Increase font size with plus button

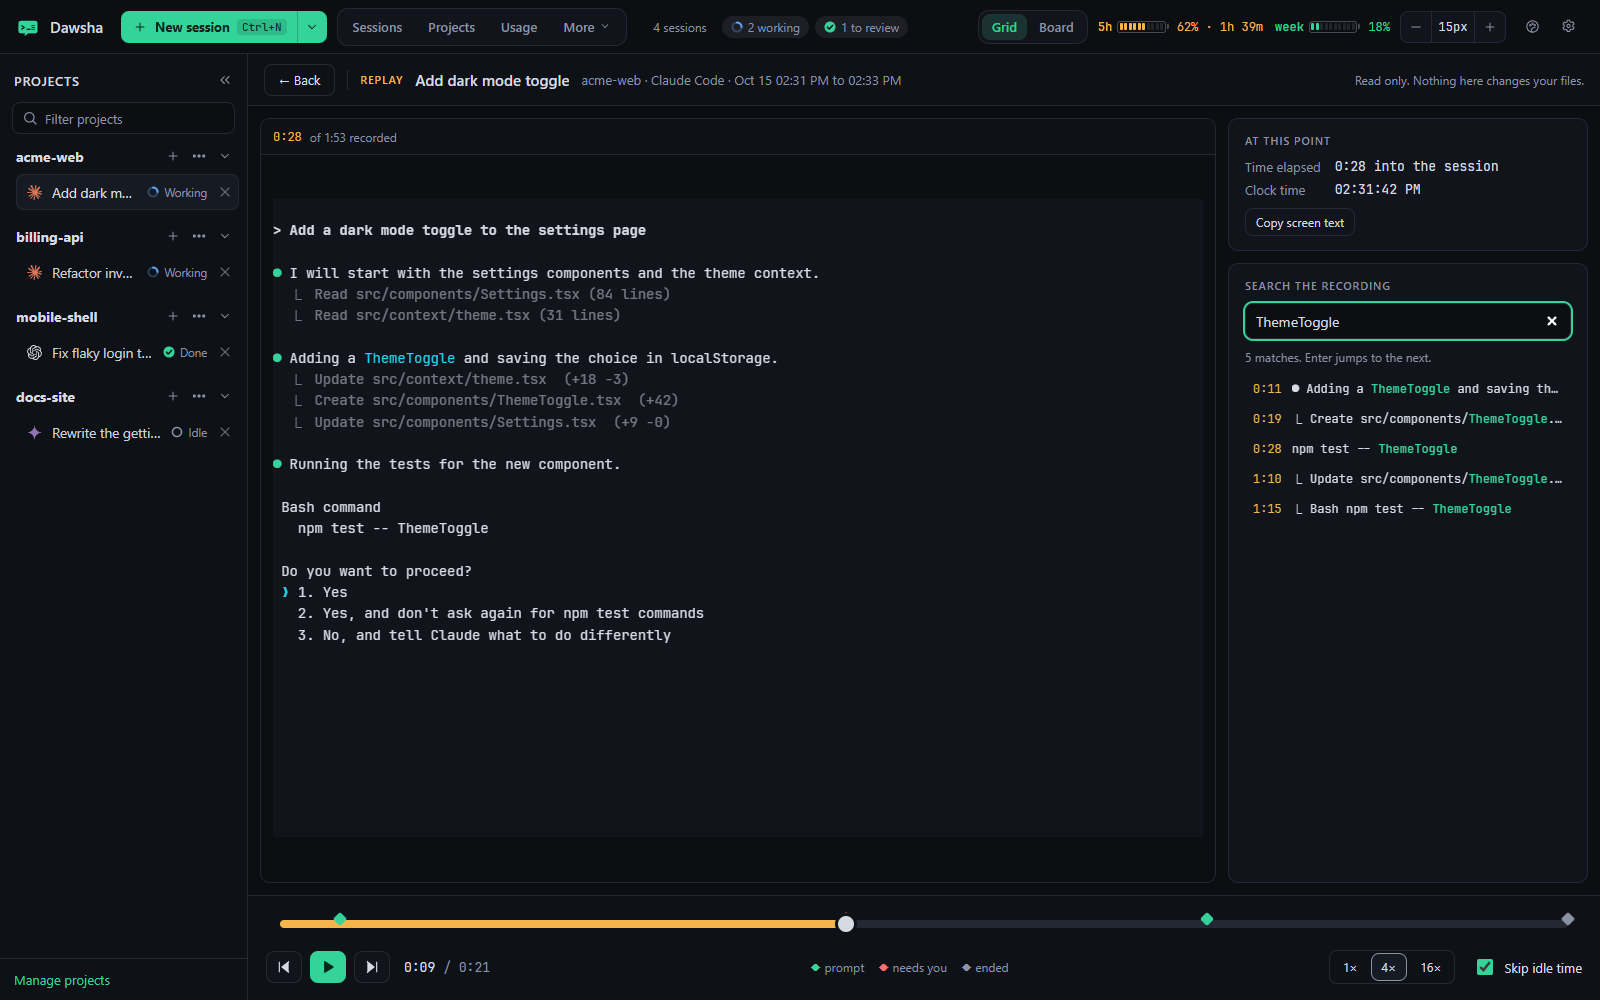1490,27
